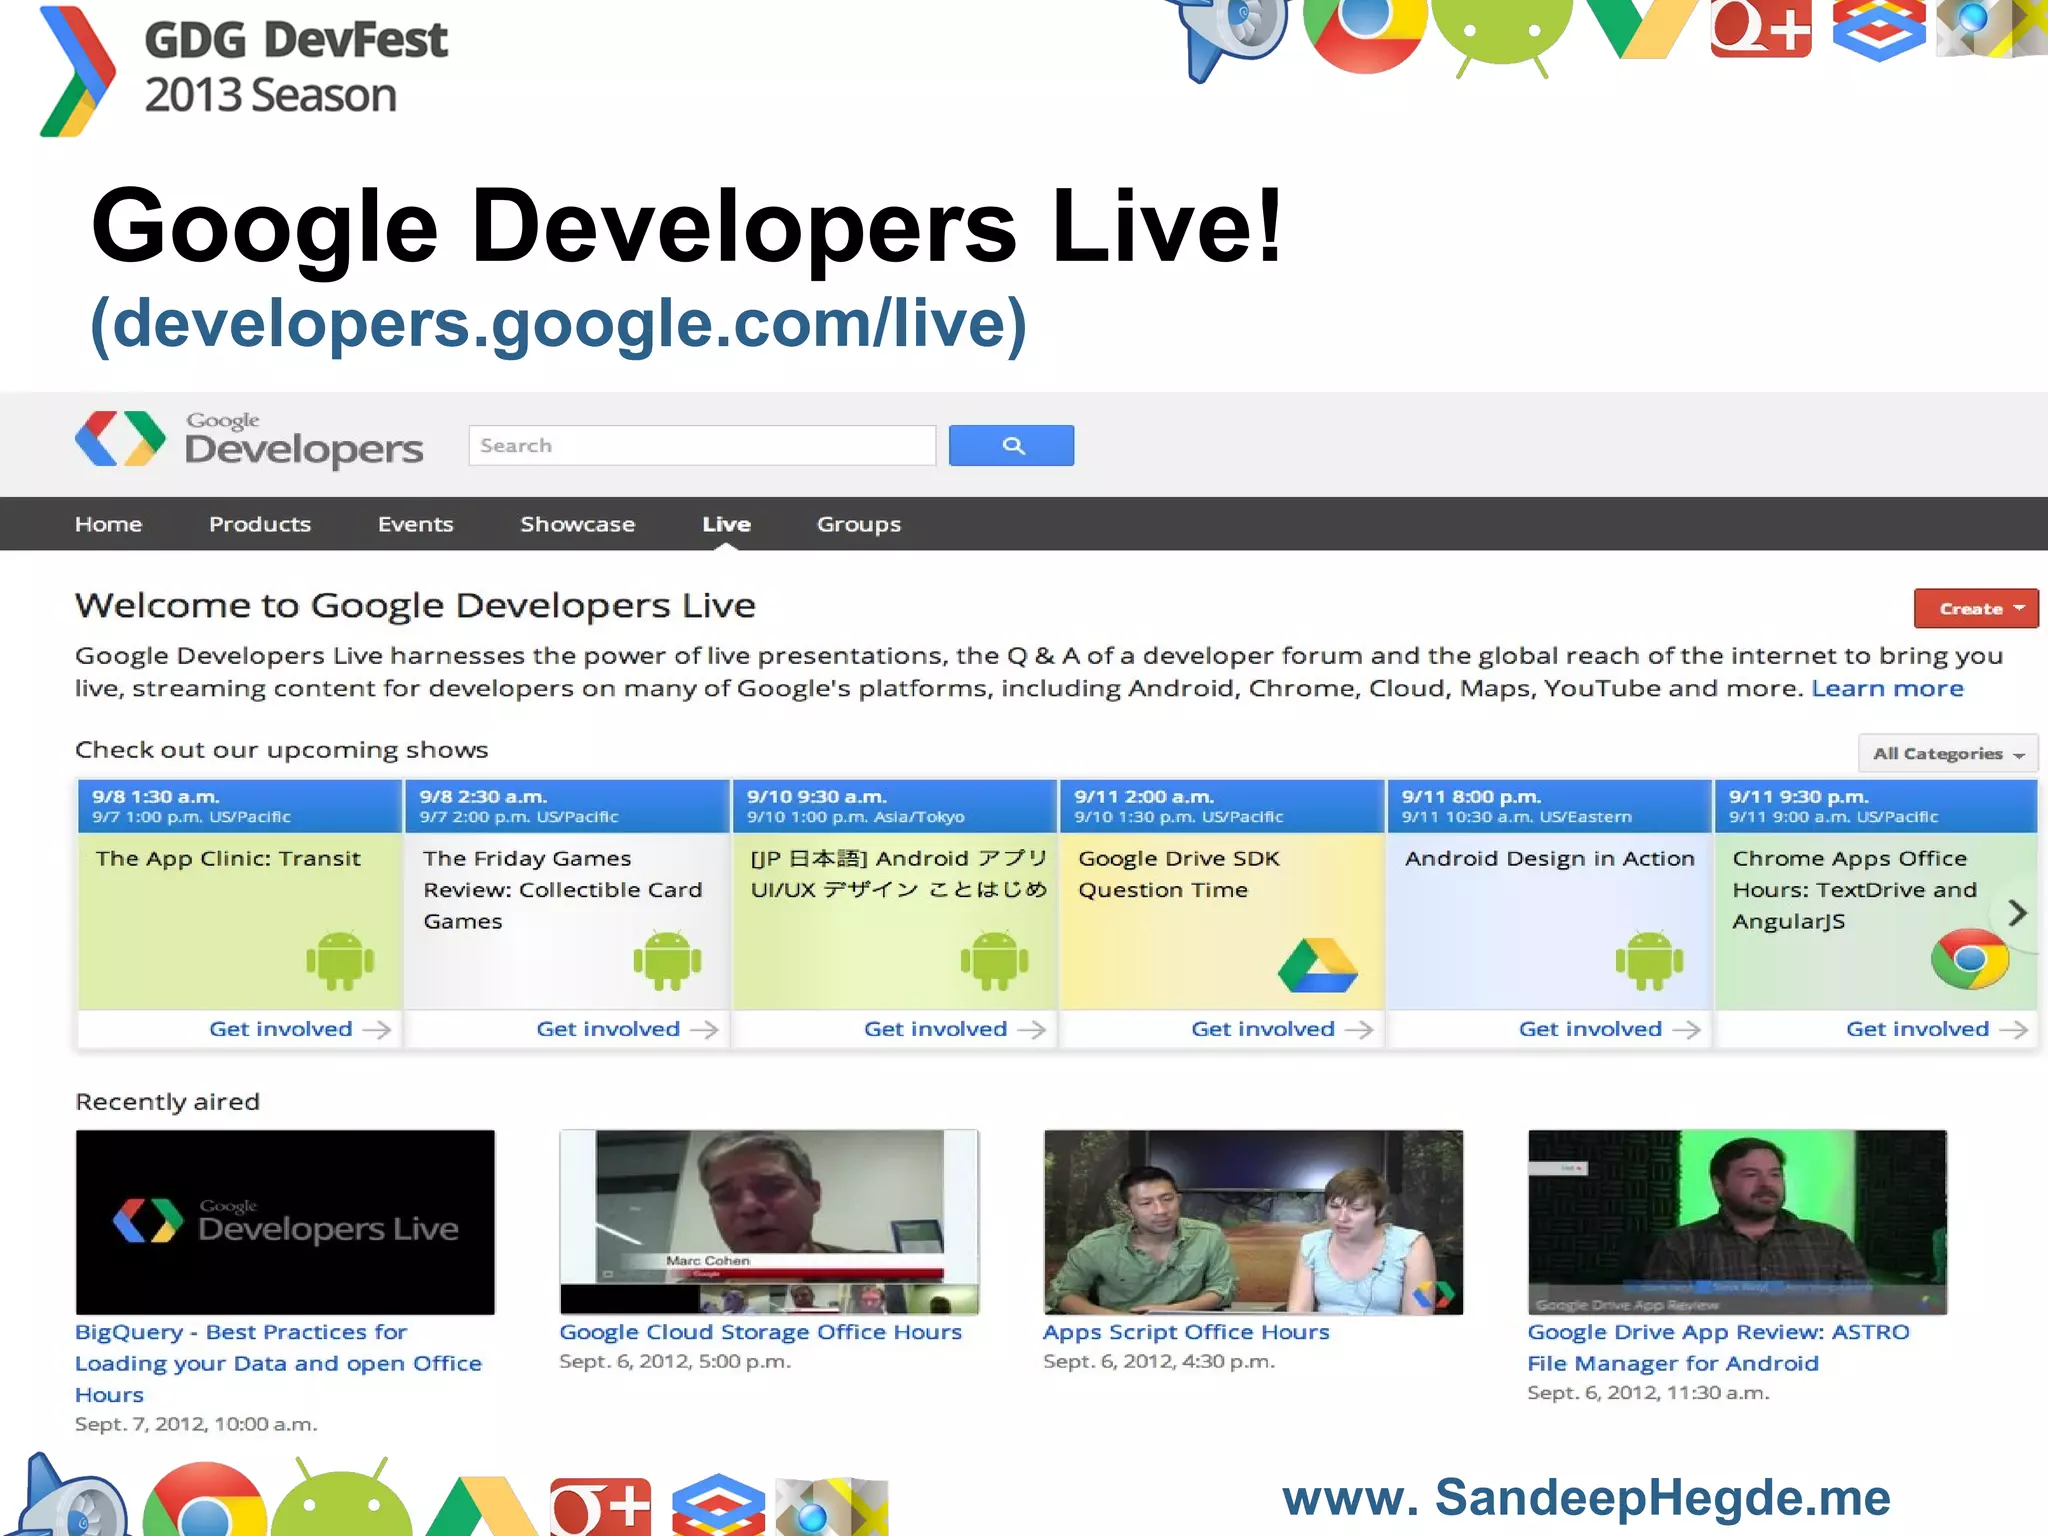Click the Google+ icon in the bottom banner
Image resolution: width=2048 pixels, height=1536 pixels.
pos(600,1507)
